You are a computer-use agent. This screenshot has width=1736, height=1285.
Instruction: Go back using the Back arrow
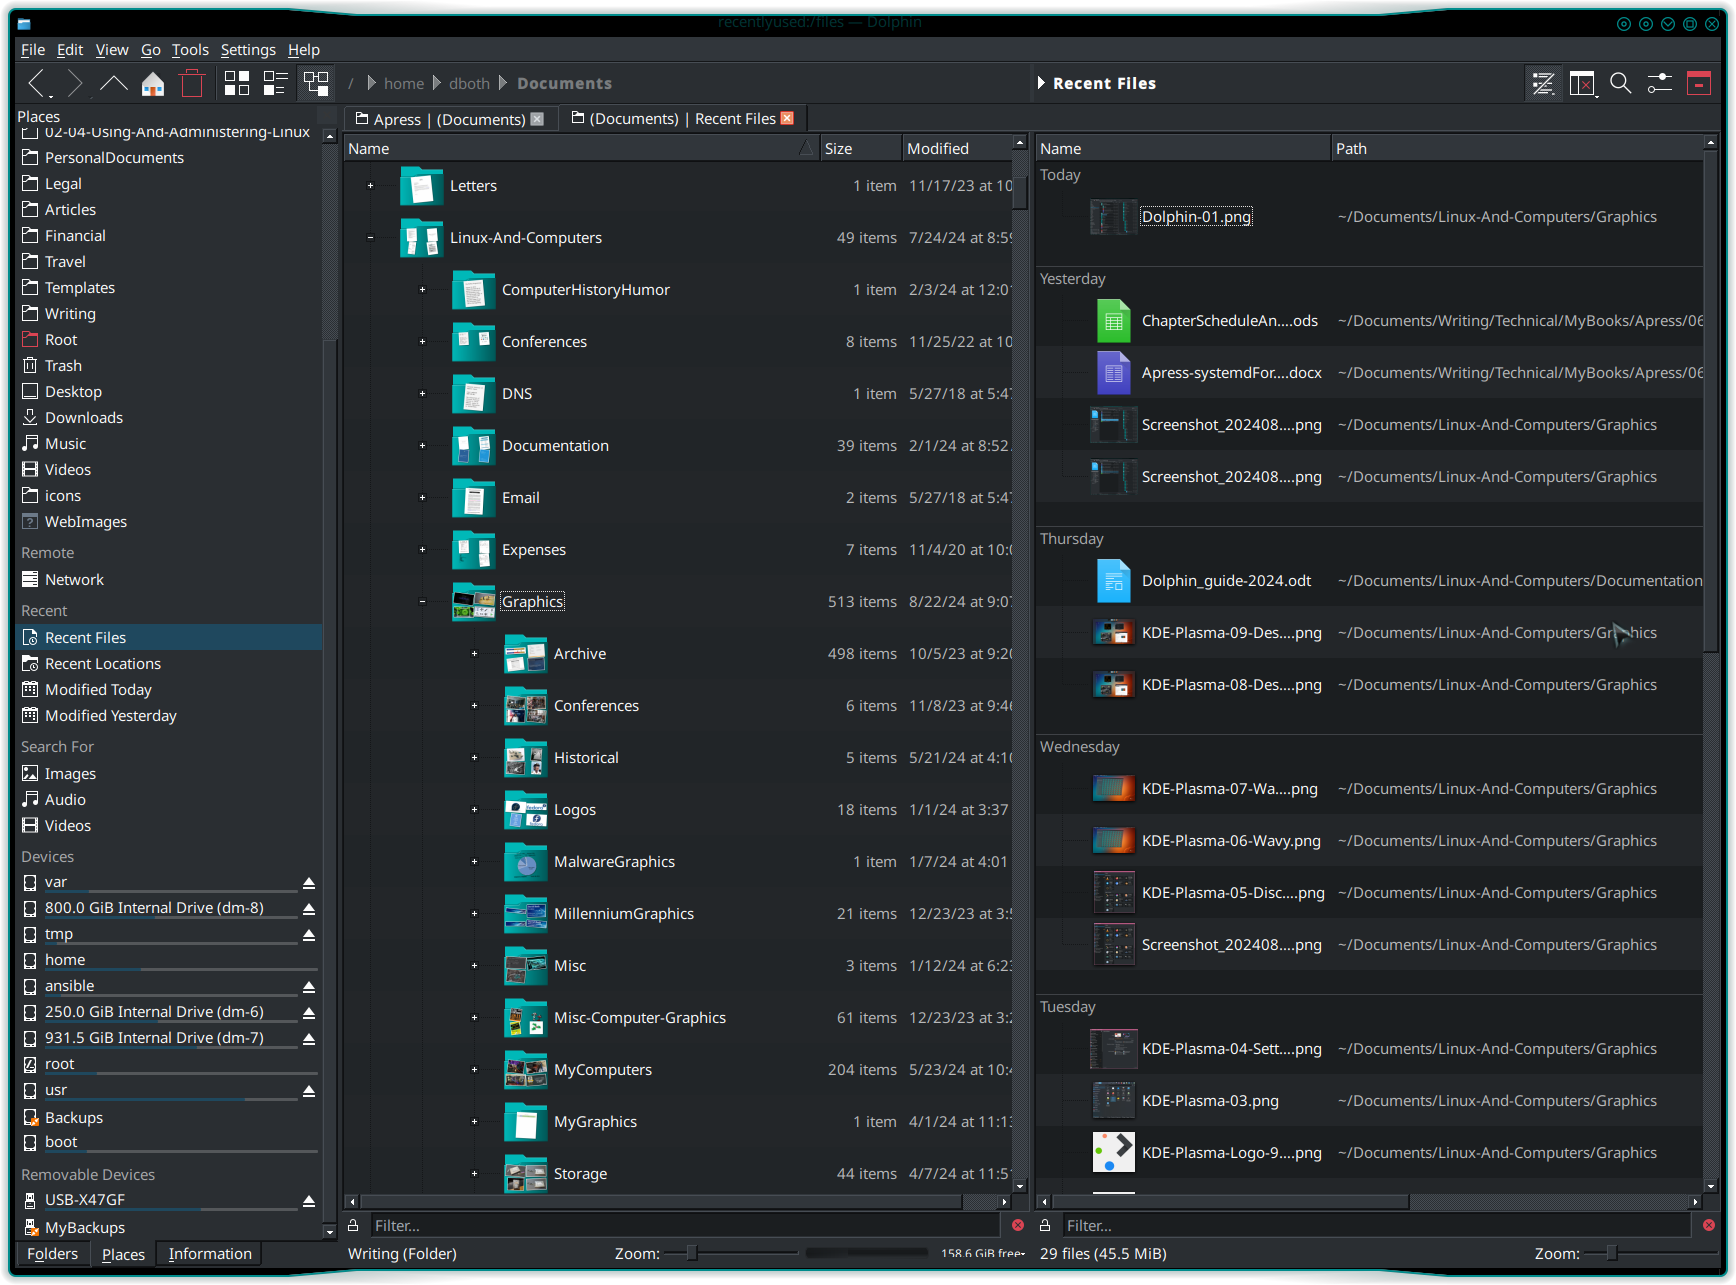click(x=36, y=84)
